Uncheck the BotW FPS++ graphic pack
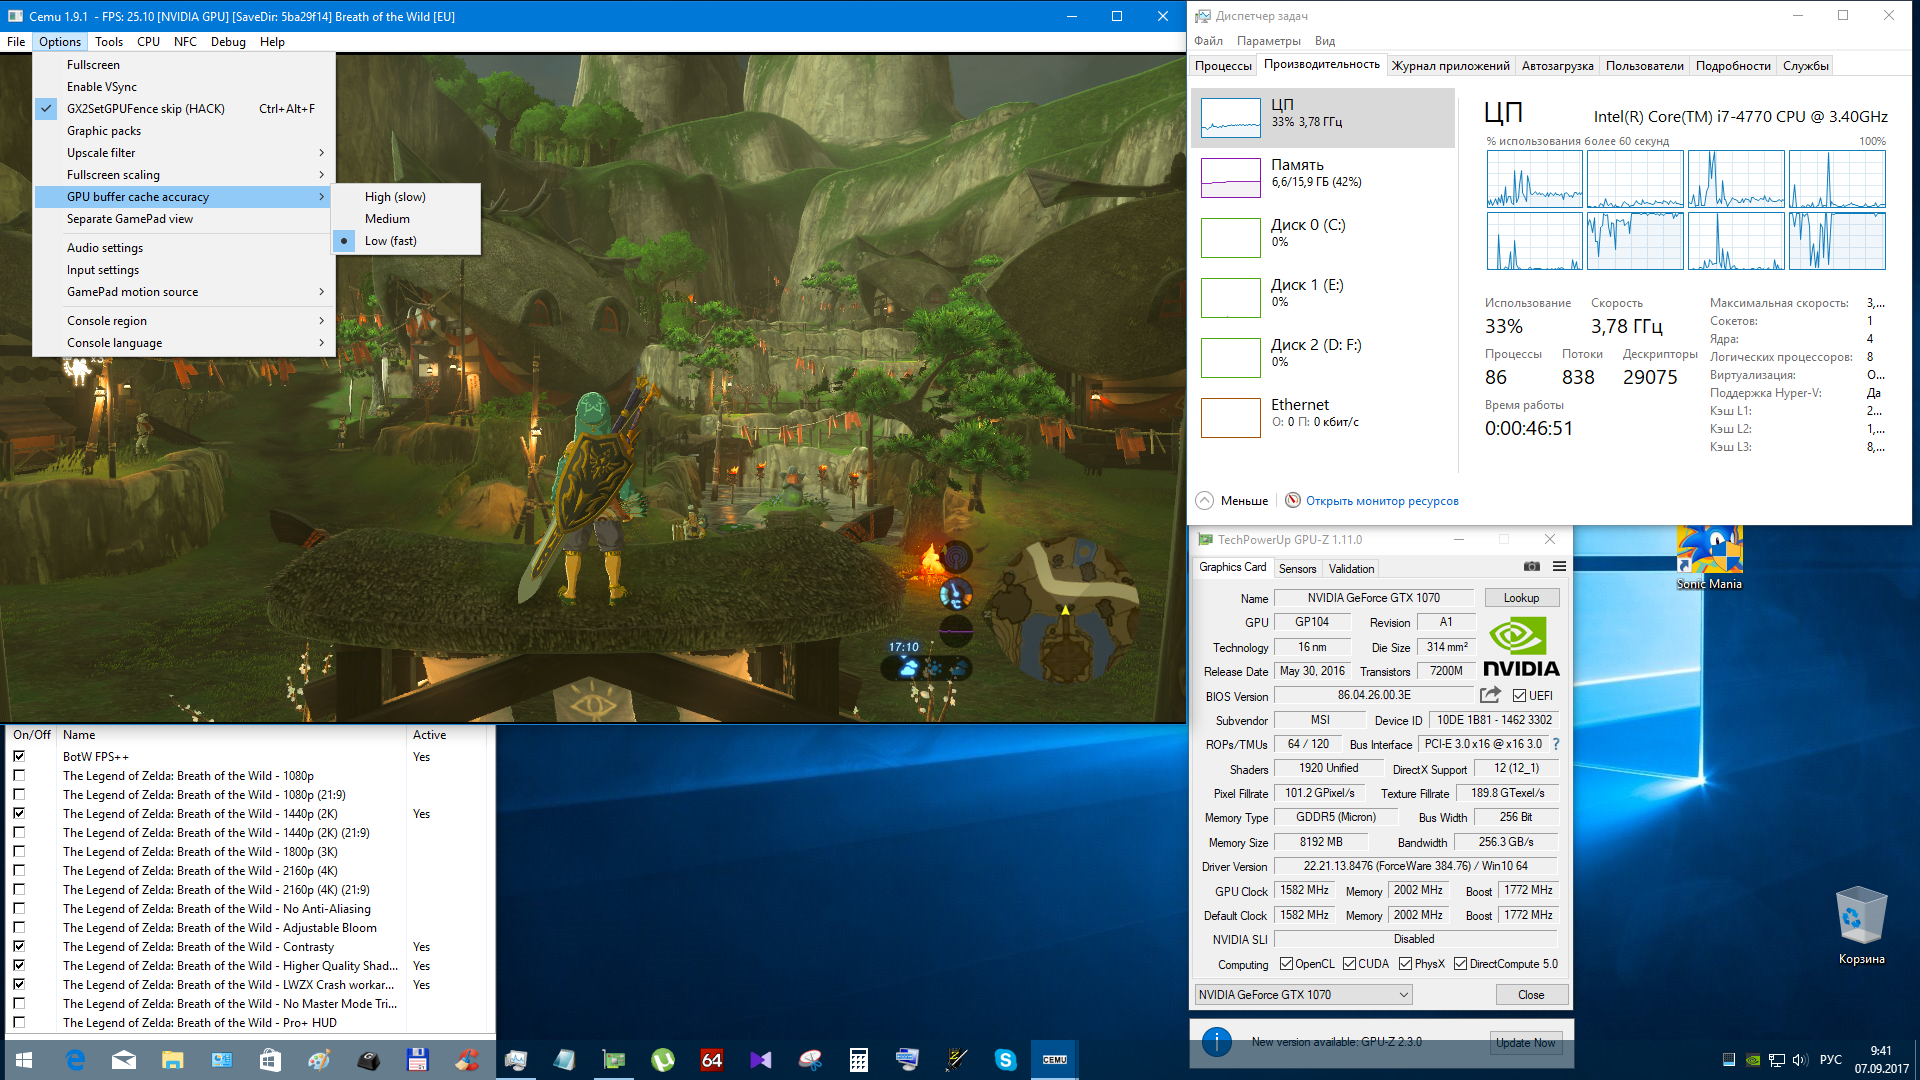Screen dimensions: 1920x1080 pyautogui.click(x=19, y=757)
